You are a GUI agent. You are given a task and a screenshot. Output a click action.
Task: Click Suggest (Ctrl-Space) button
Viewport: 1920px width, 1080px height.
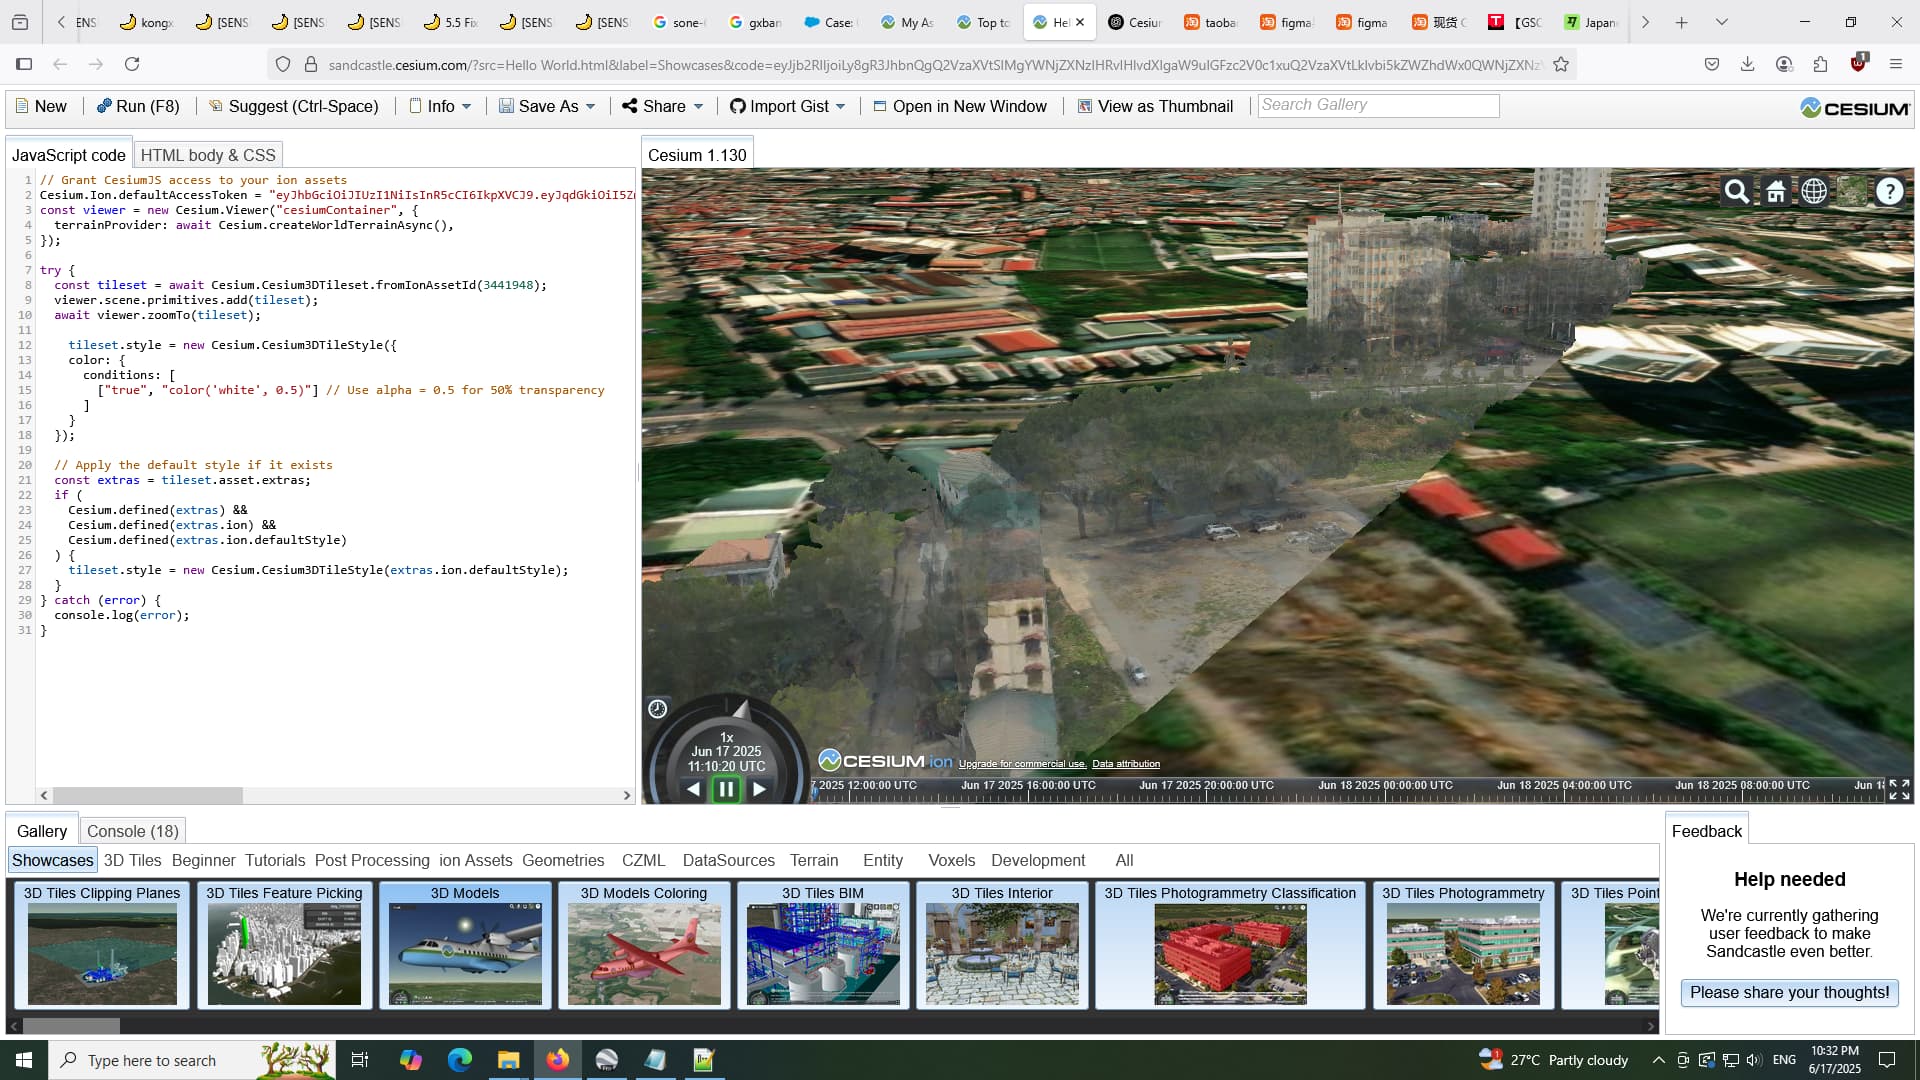[x=294, y=106]
